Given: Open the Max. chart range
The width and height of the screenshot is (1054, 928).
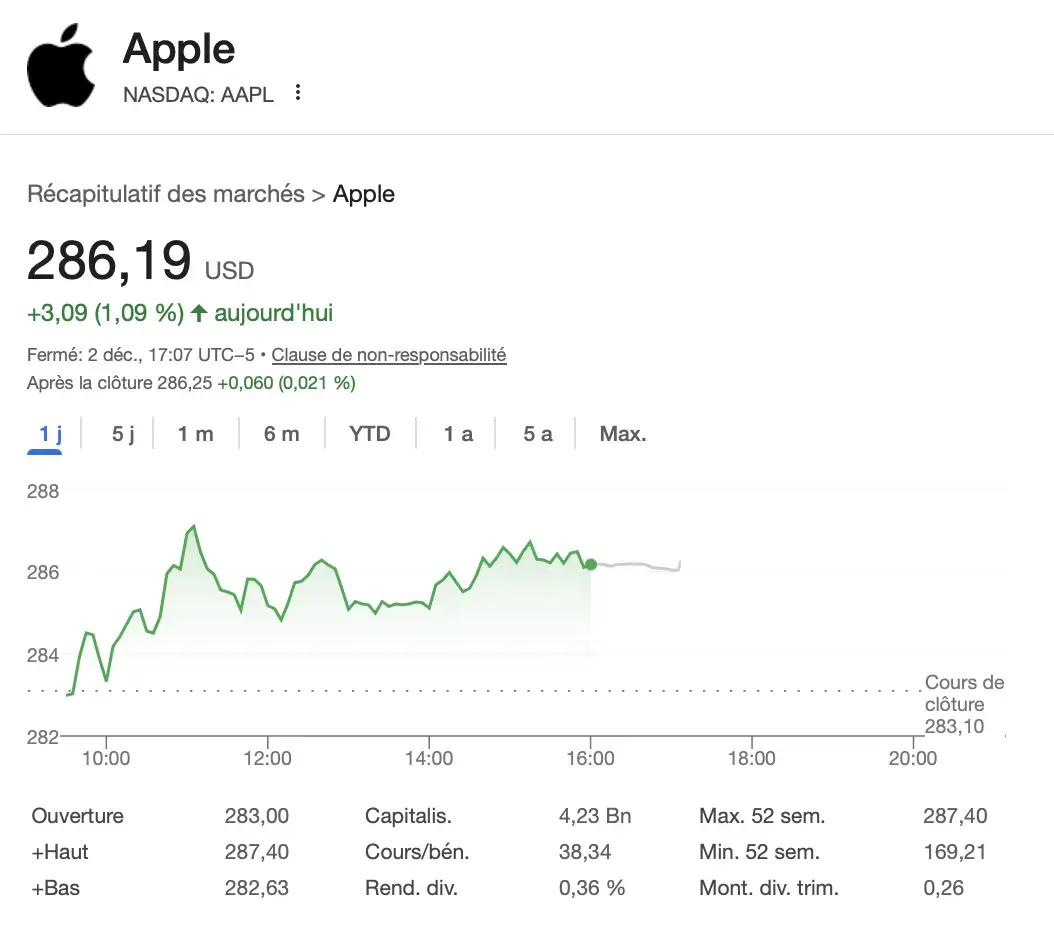Looking at the screenshot, I should (x=622, y=433).
